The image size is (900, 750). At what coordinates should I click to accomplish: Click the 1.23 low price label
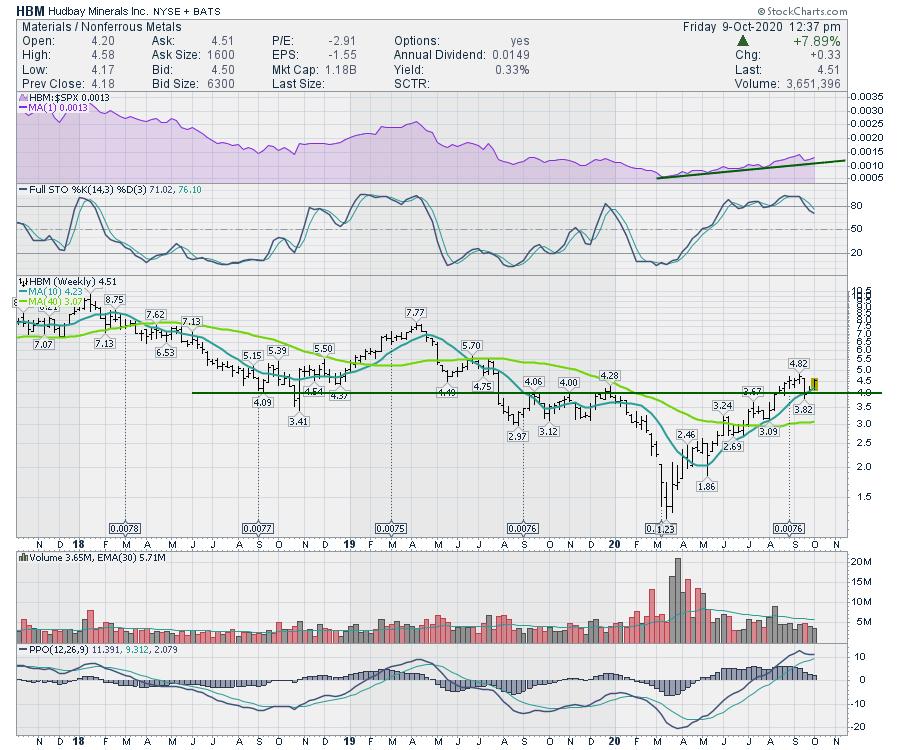click(x=665, y=529)
